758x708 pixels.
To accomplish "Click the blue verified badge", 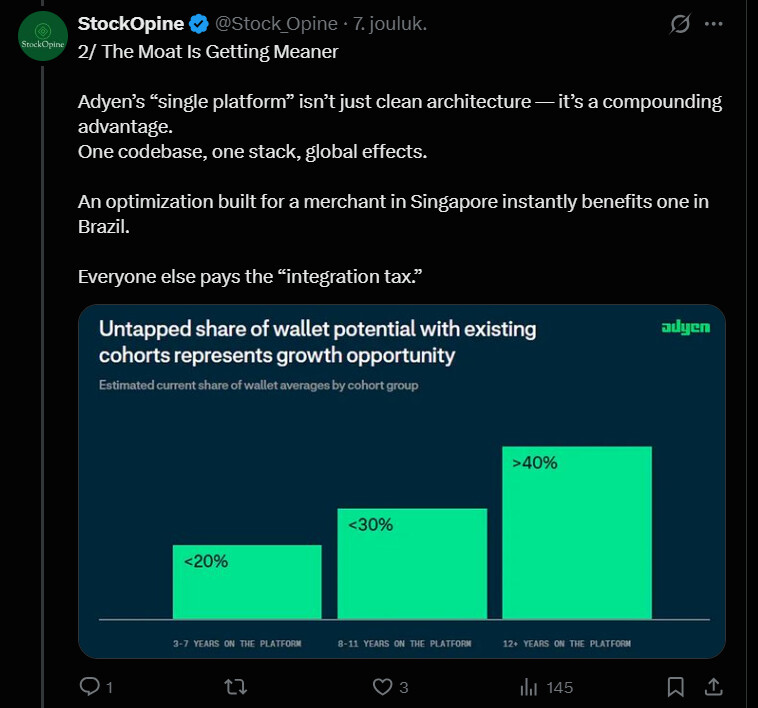I will coord(199,24).
